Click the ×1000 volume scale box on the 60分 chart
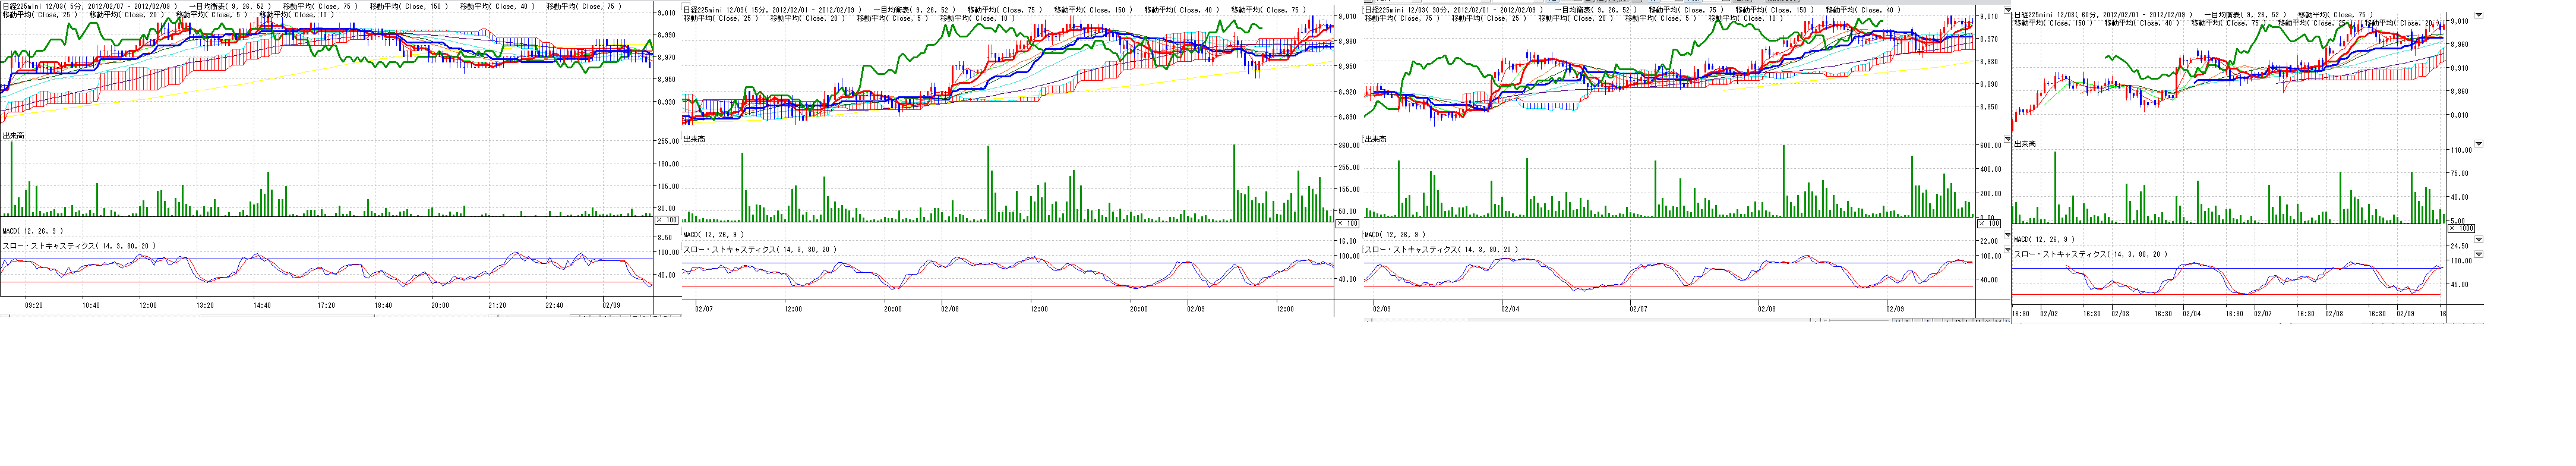This screenshot has width=2576, height=466. pyautogui.click(x=2460, y=228)
